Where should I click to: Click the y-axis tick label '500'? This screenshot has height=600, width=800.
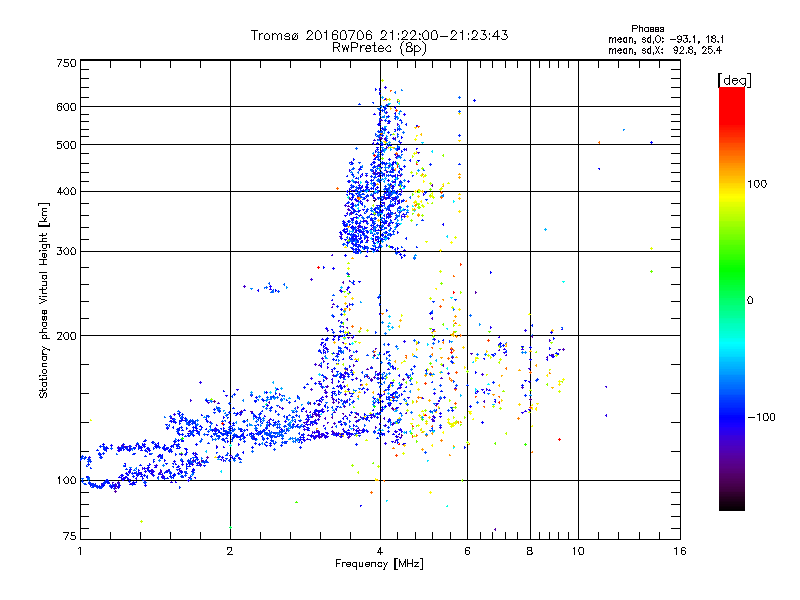pos(66,145)
